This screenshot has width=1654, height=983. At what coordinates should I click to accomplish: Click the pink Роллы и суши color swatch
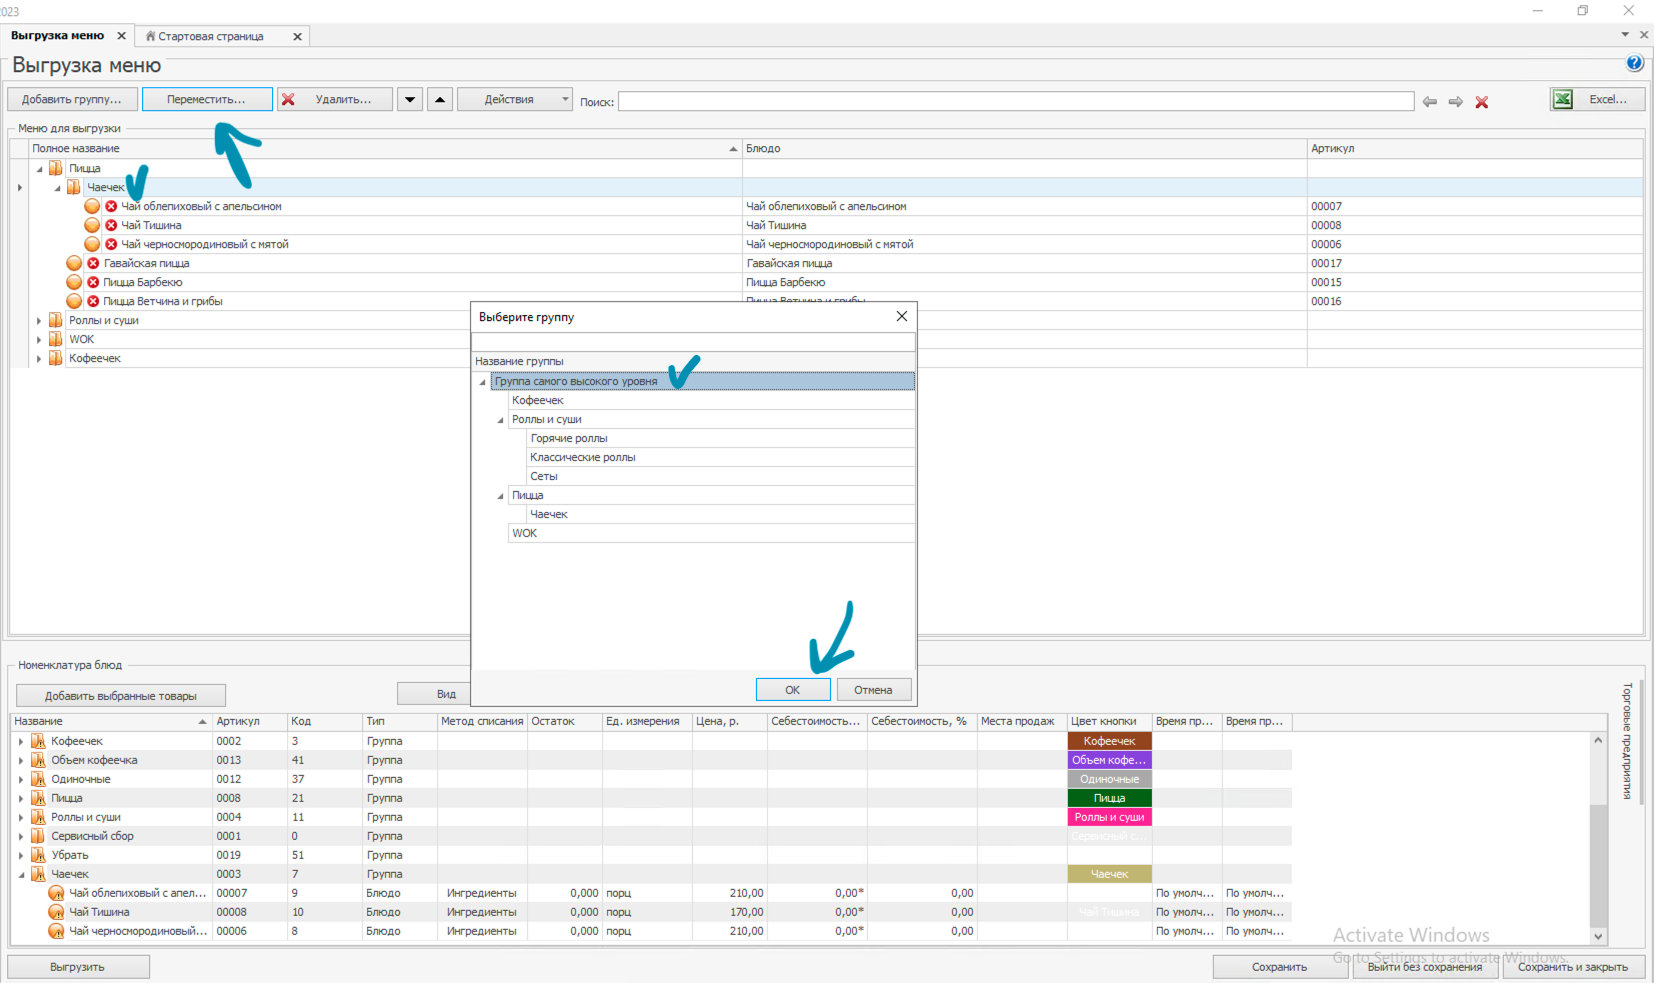point(1109,817)
